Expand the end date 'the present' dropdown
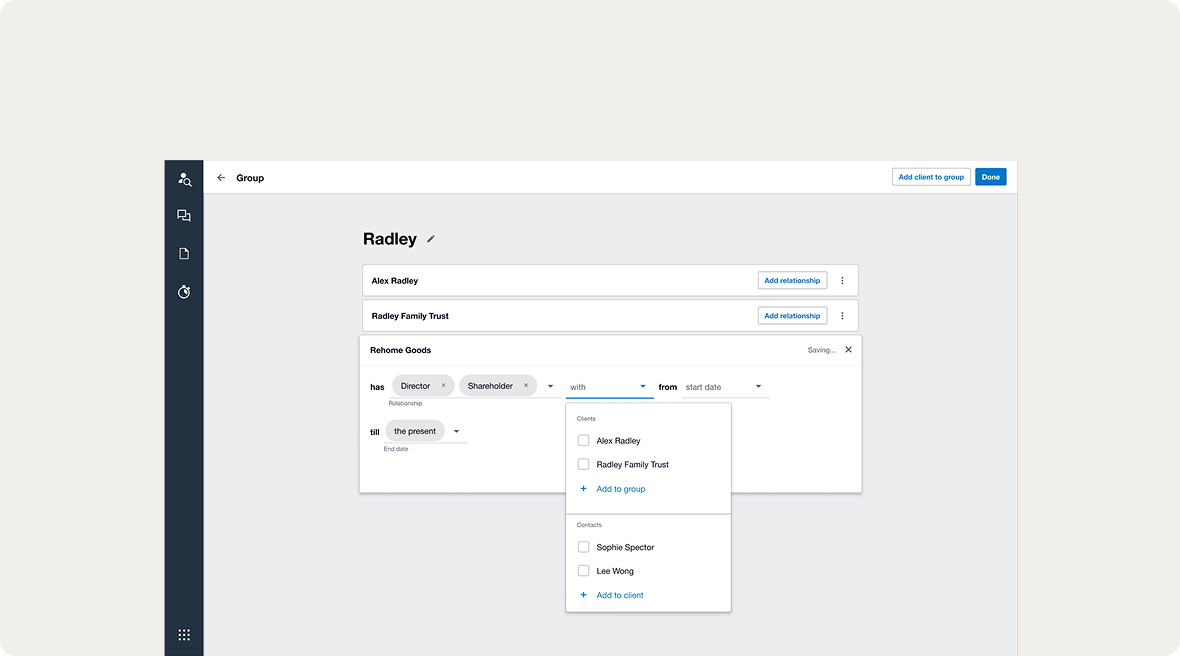Viewport: 1180px width, 656px height. pos(457,432)
